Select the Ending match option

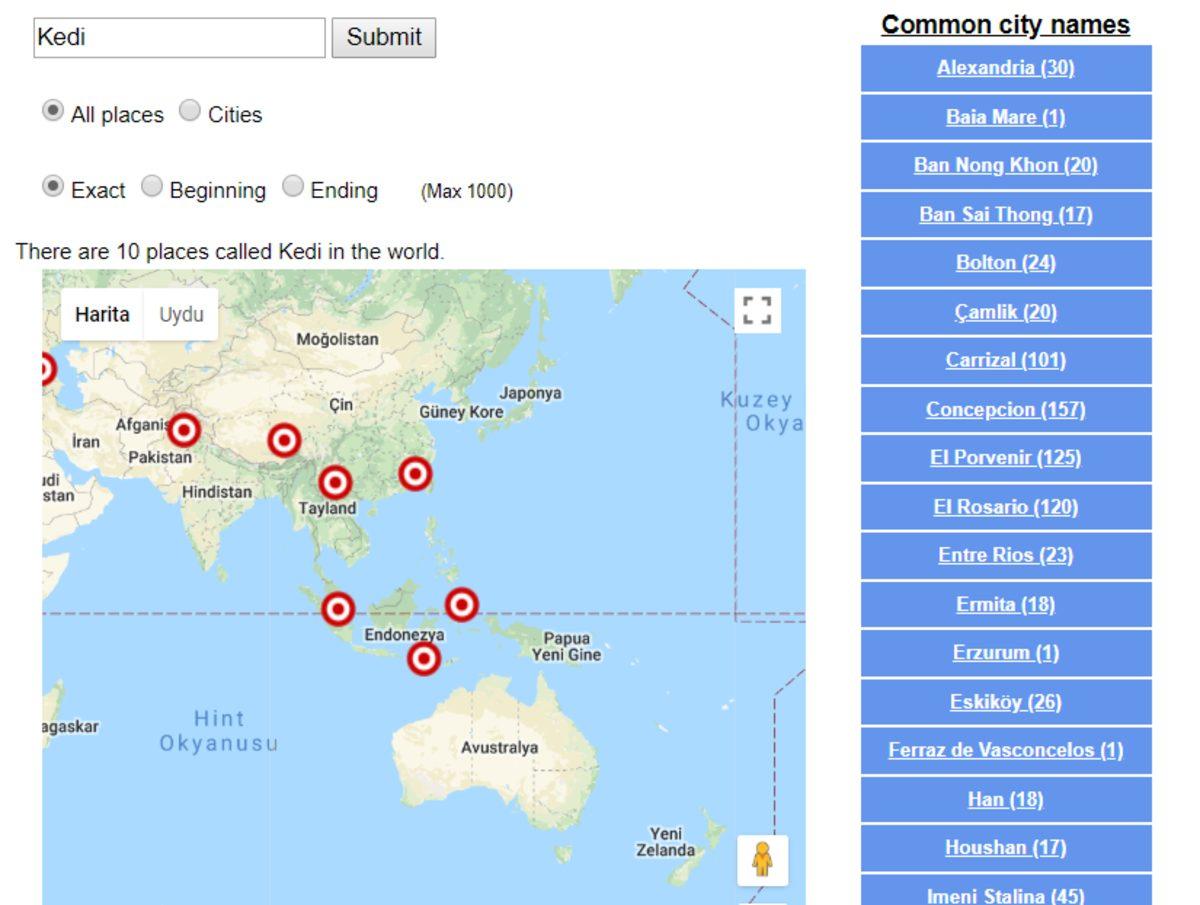click(293, 187)
